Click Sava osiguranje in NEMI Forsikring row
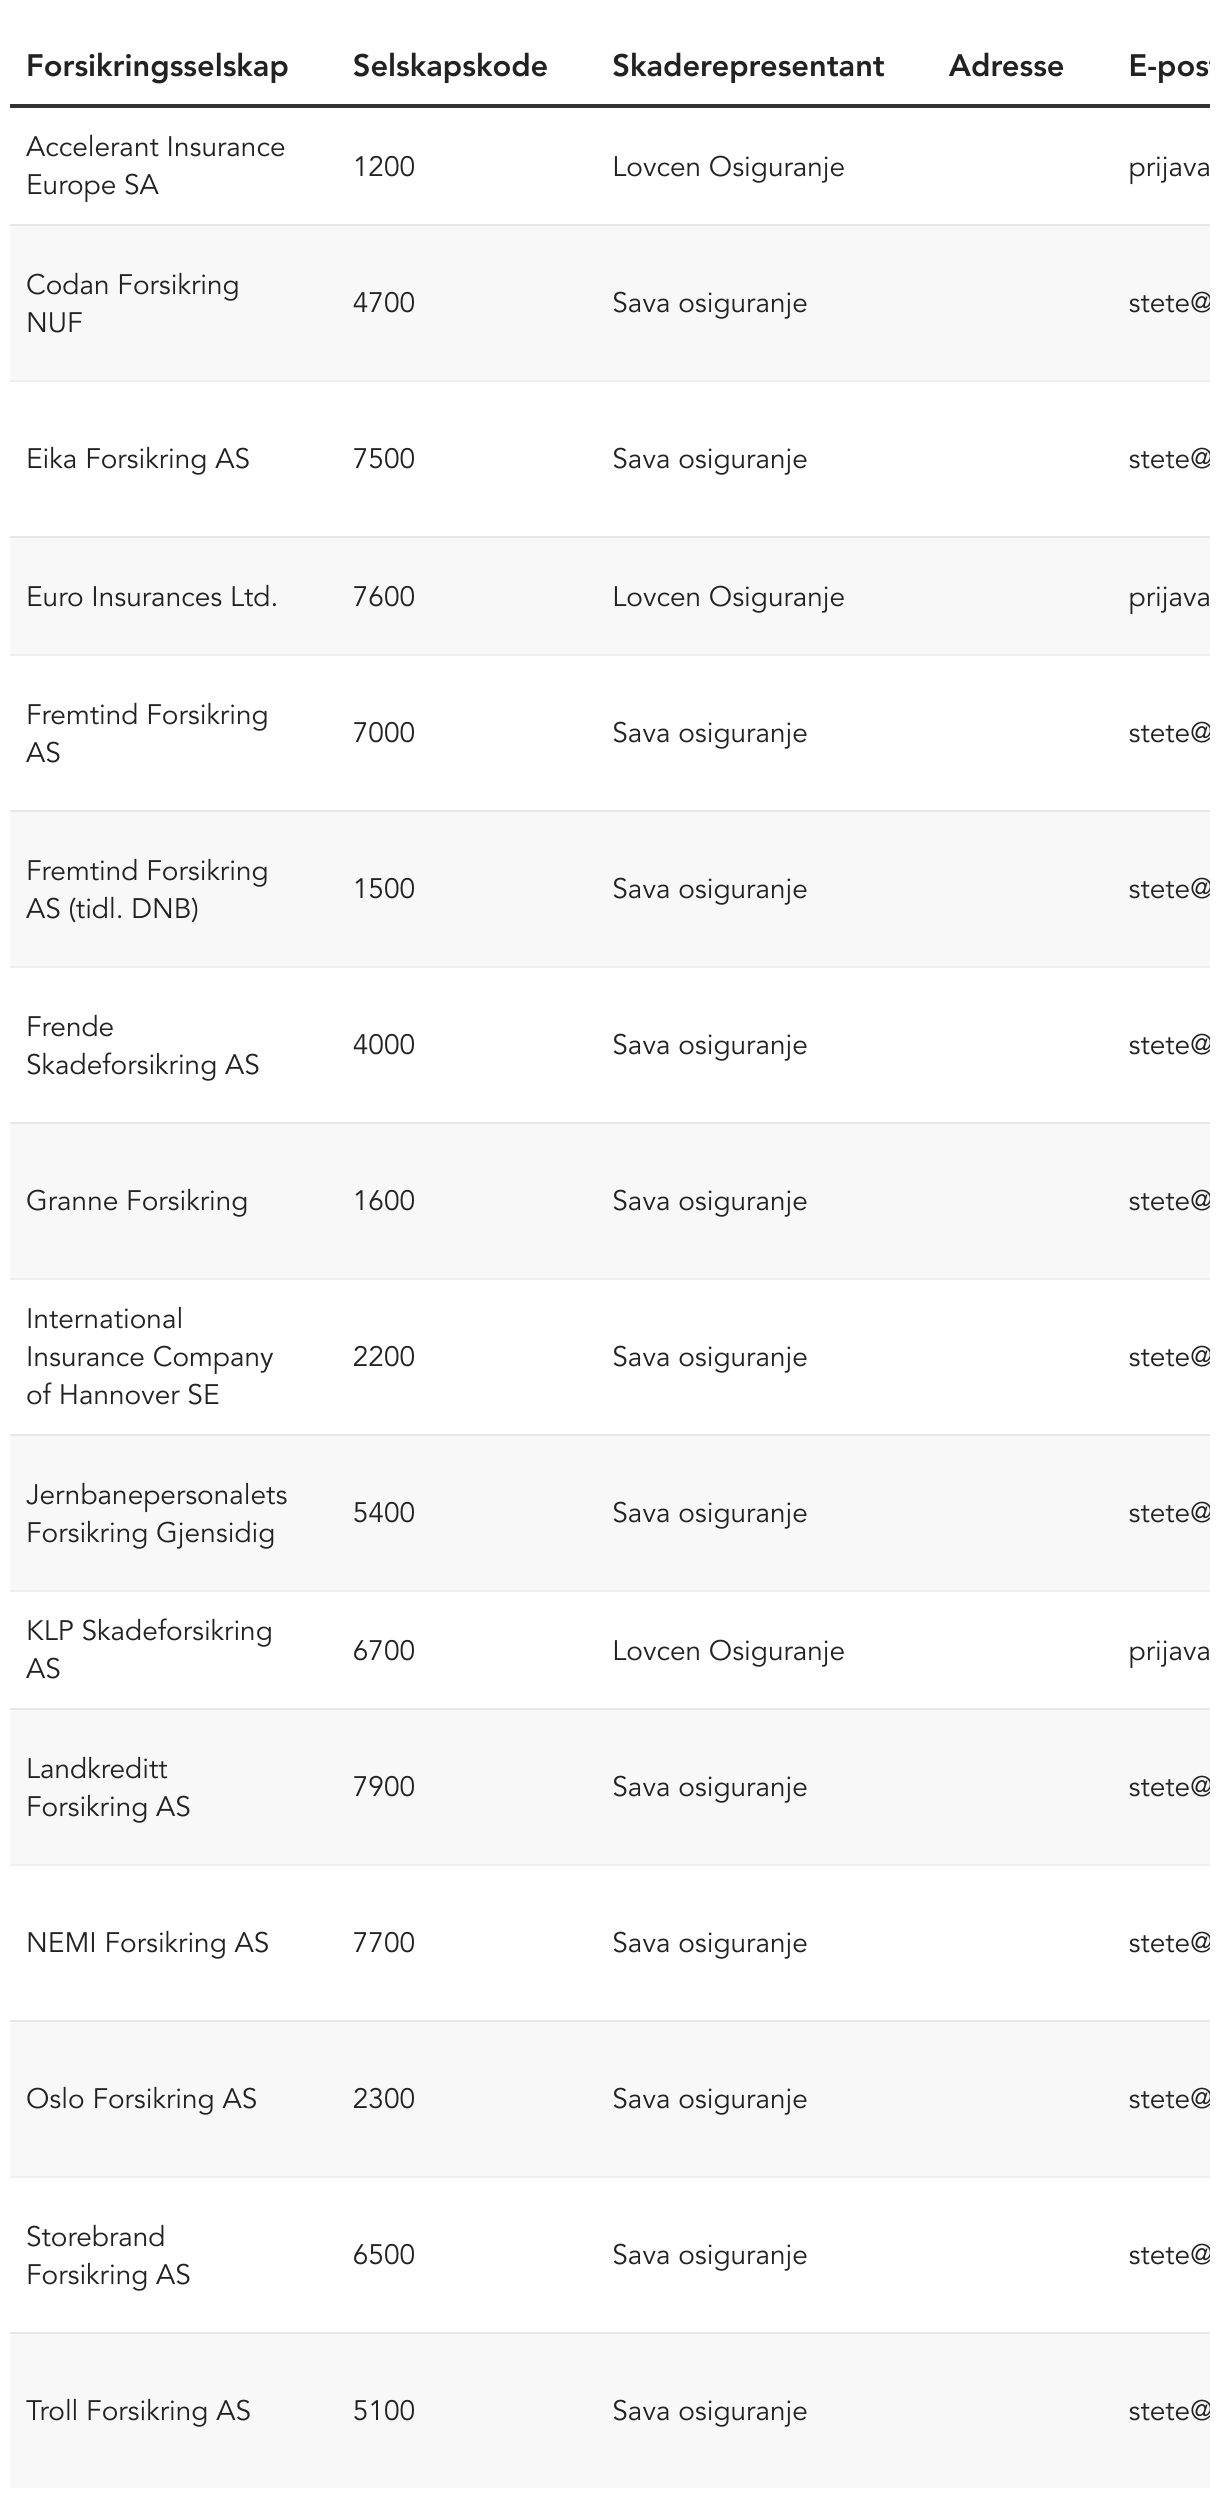 click(x=709, y=1943)
